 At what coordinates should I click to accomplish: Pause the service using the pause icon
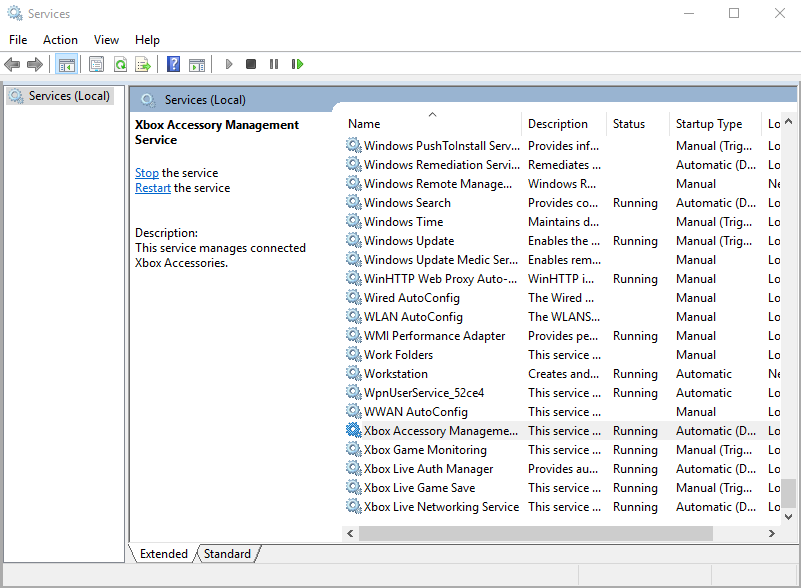(x=275, y=64)
